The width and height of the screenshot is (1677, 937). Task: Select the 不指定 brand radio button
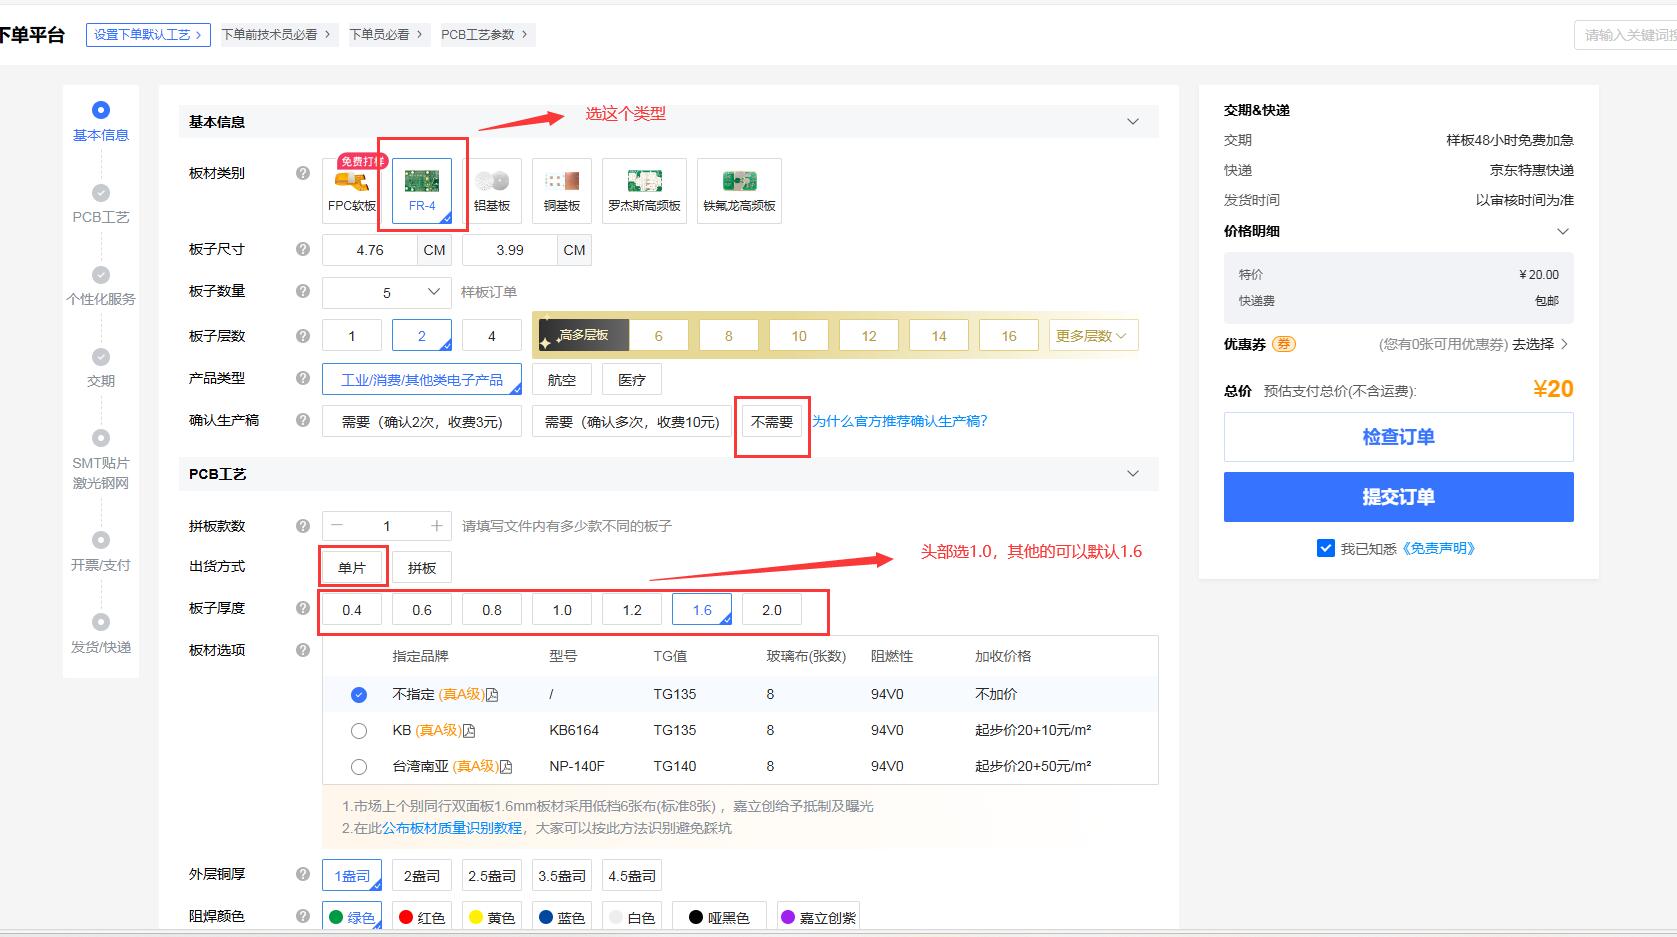tap(359, 695)
